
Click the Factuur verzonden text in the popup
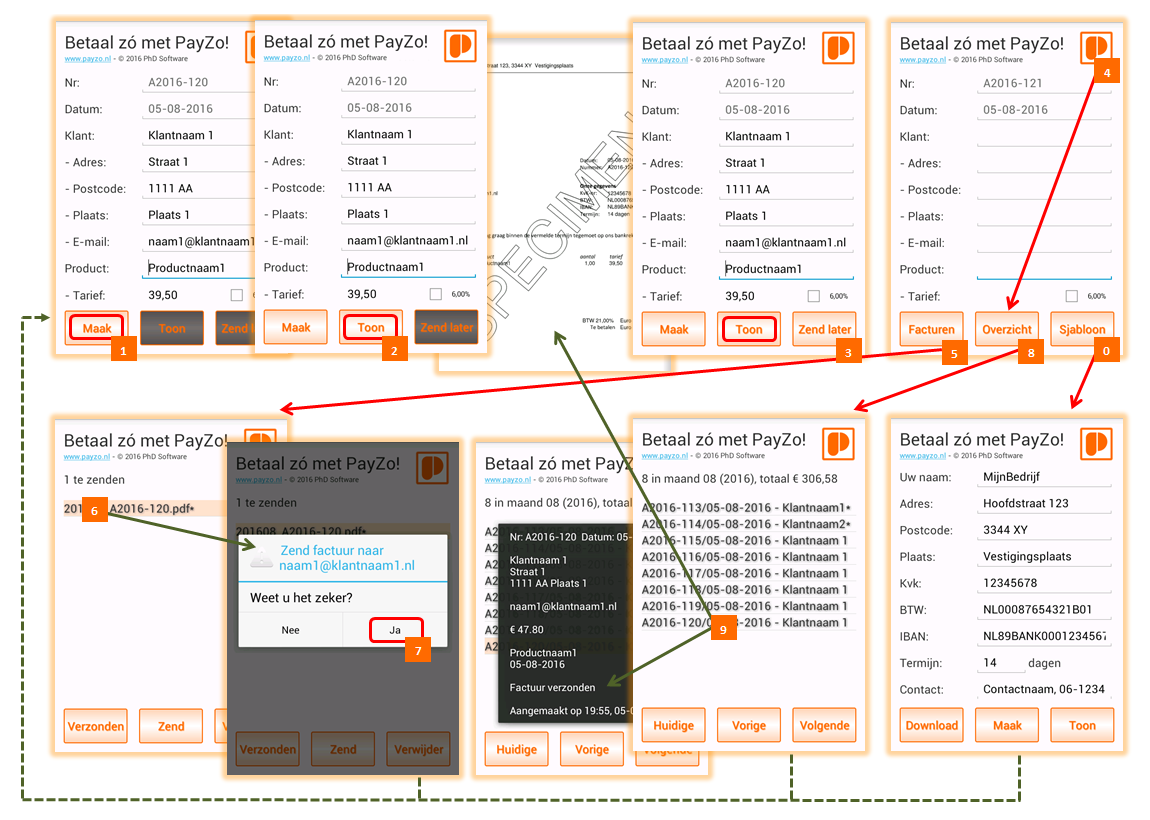552,687
